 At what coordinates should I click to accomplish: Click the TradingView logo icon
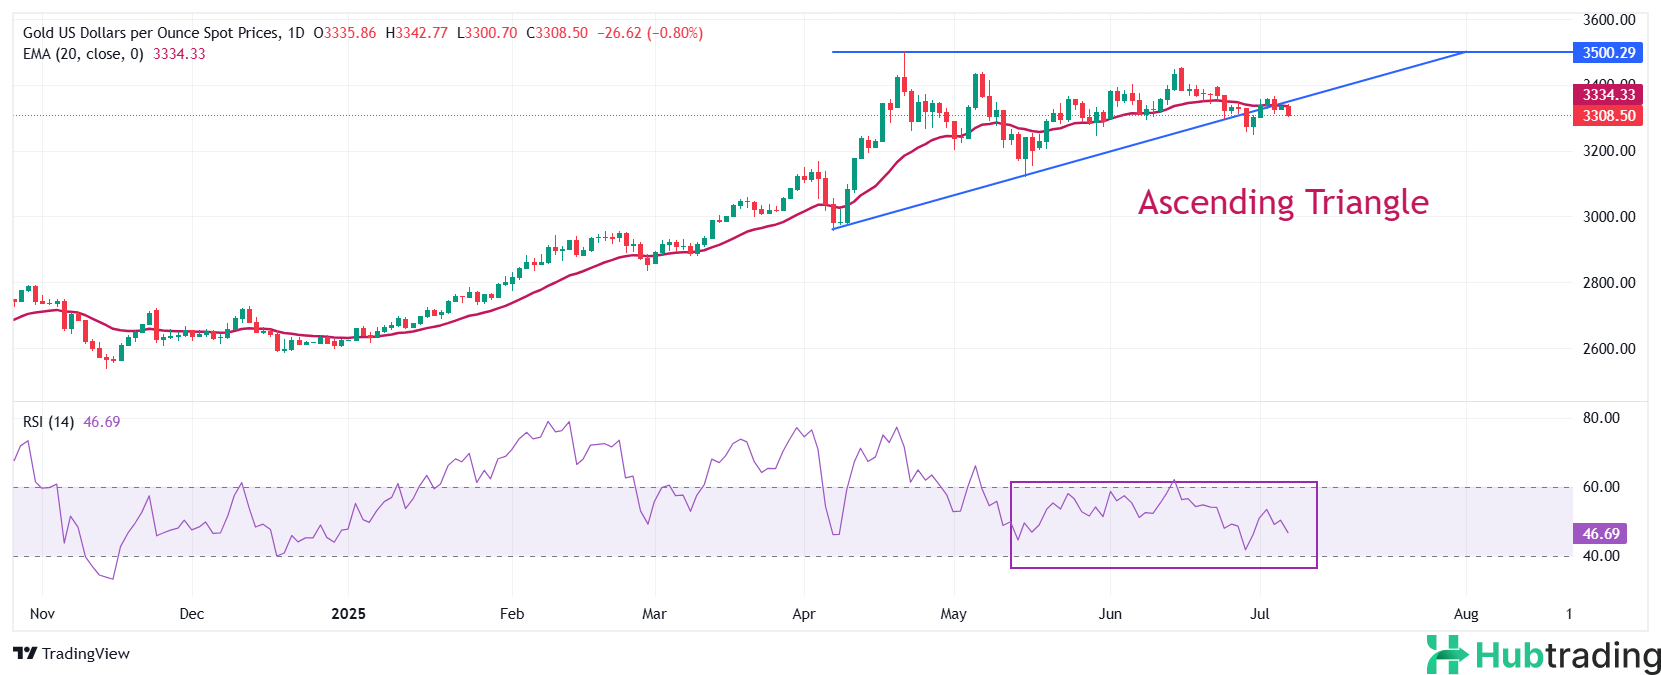point(25,653)
